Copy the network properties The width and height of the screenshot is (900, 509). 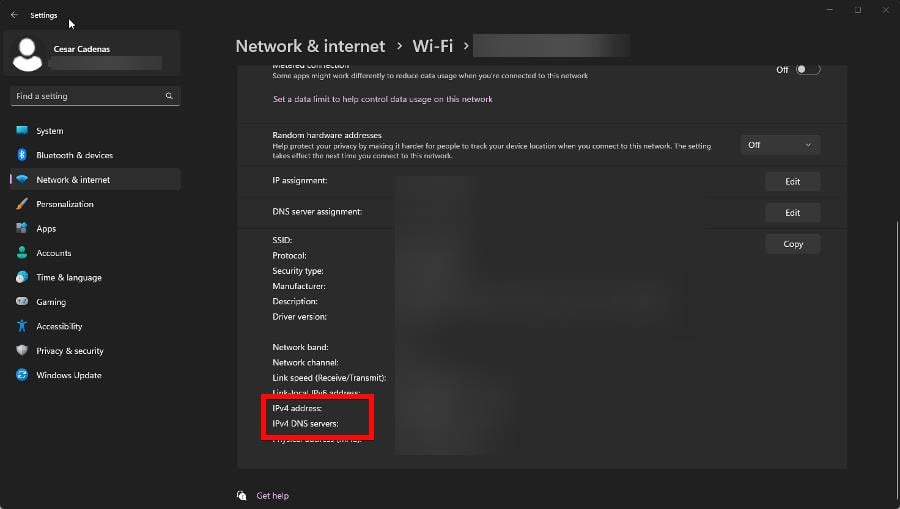793,244
